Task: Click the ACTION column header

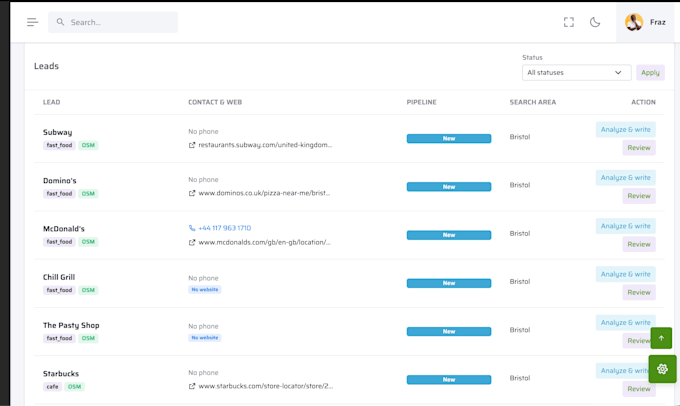Action: click(643, 102)
